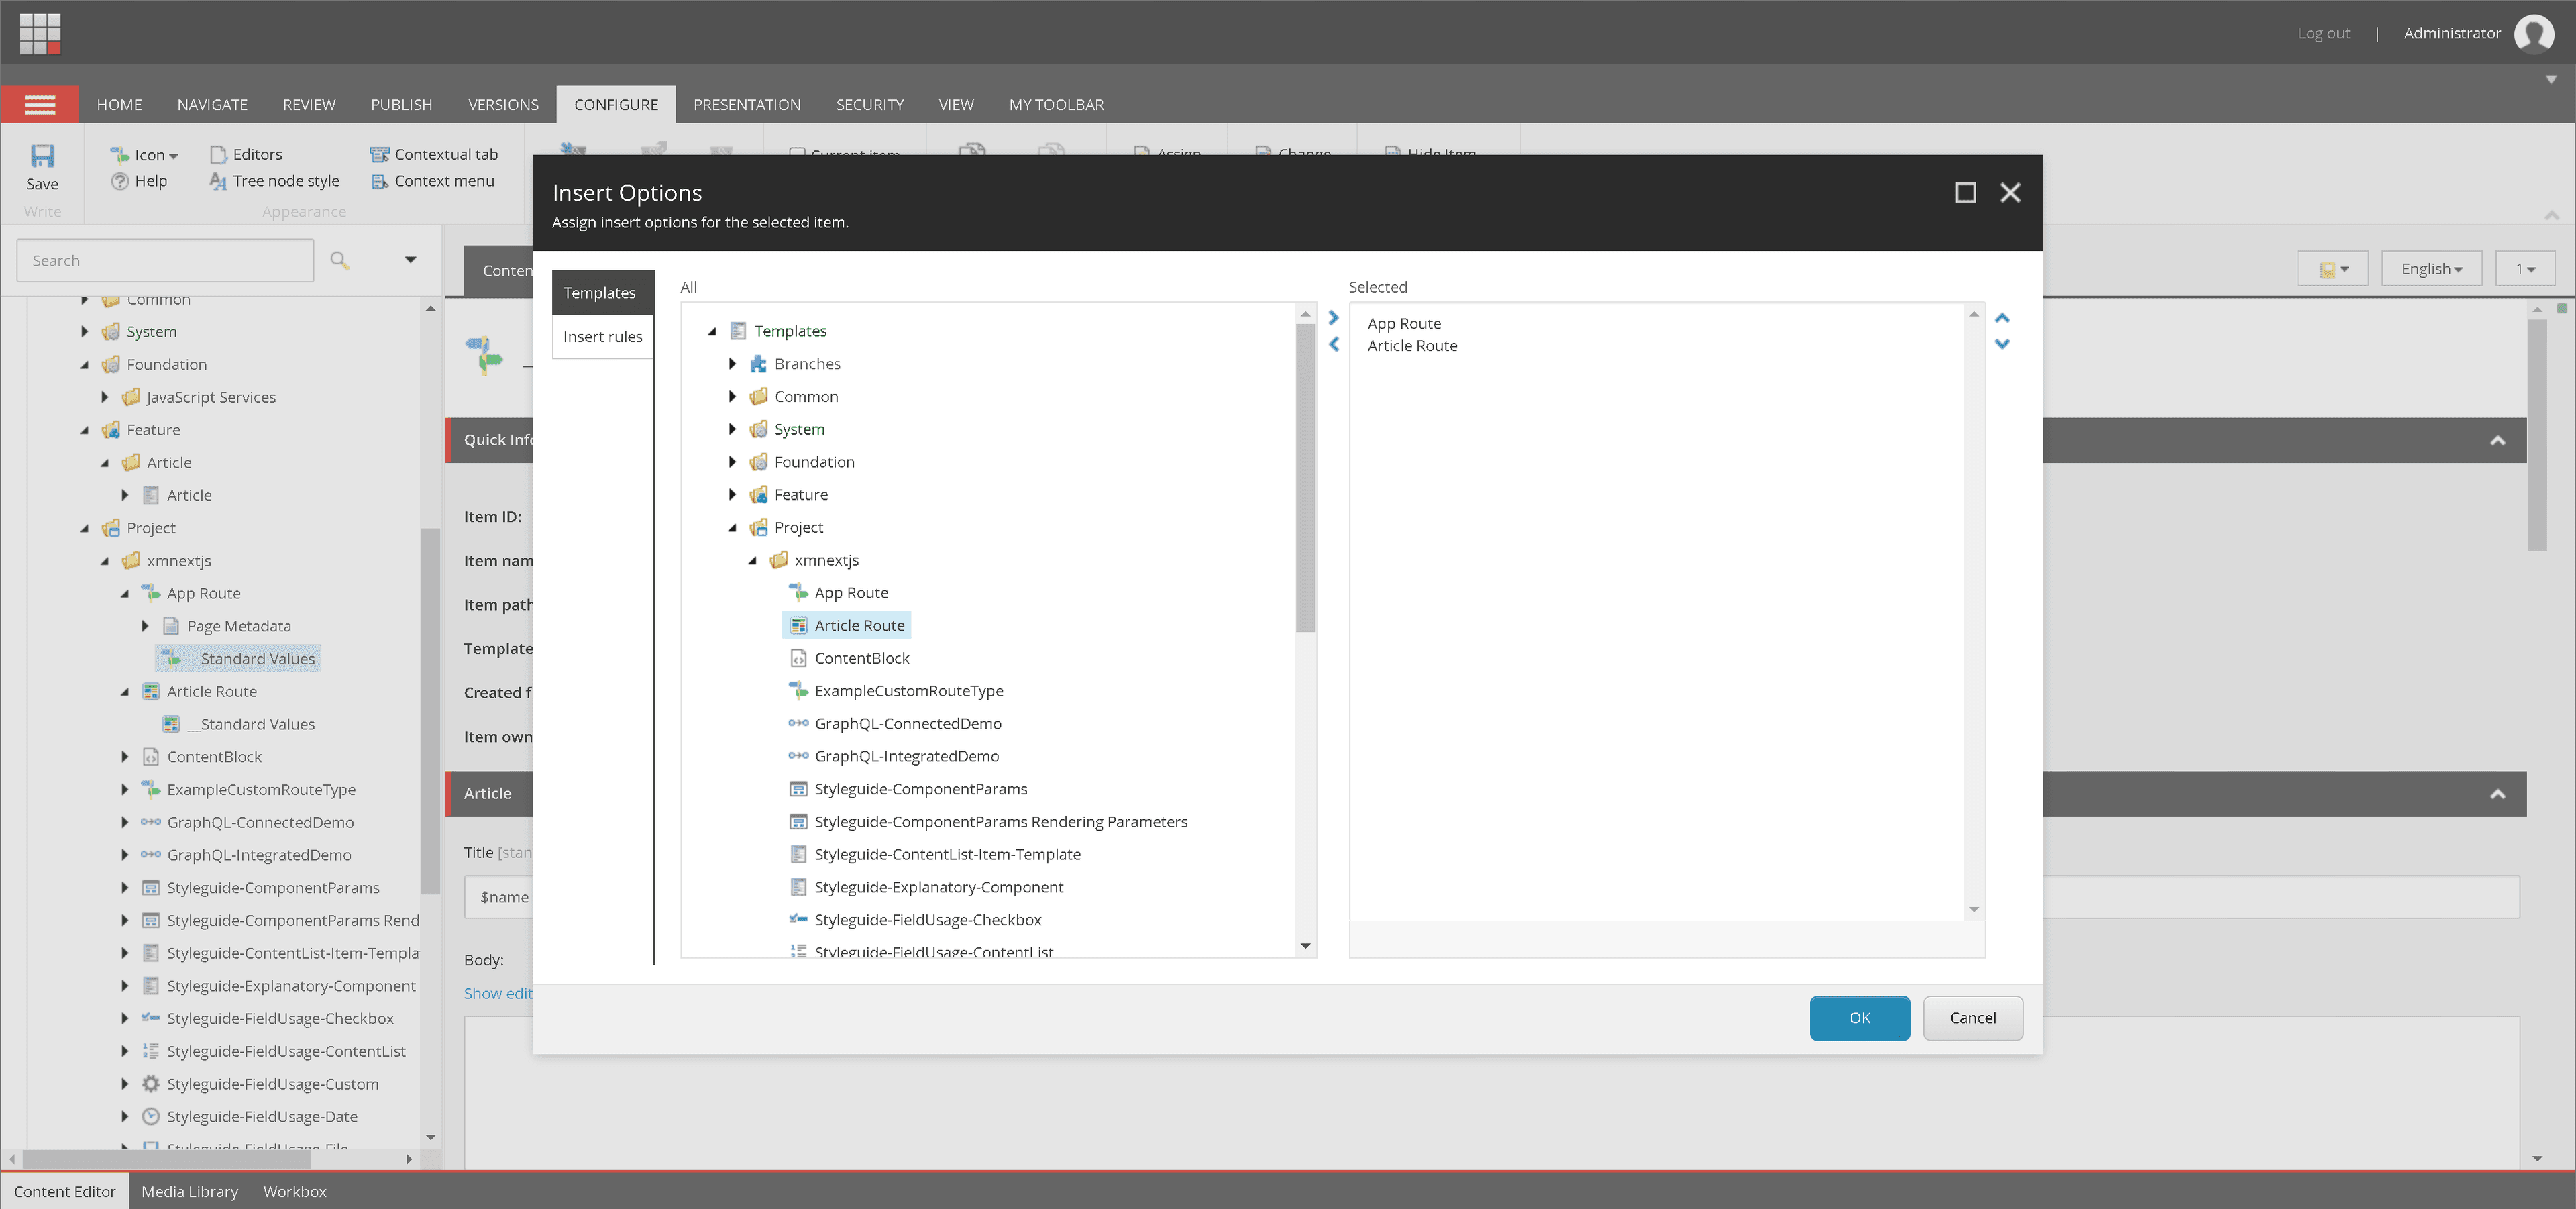Click the OK button
This screenshot has width=2576, height=1209.
1859,1017
